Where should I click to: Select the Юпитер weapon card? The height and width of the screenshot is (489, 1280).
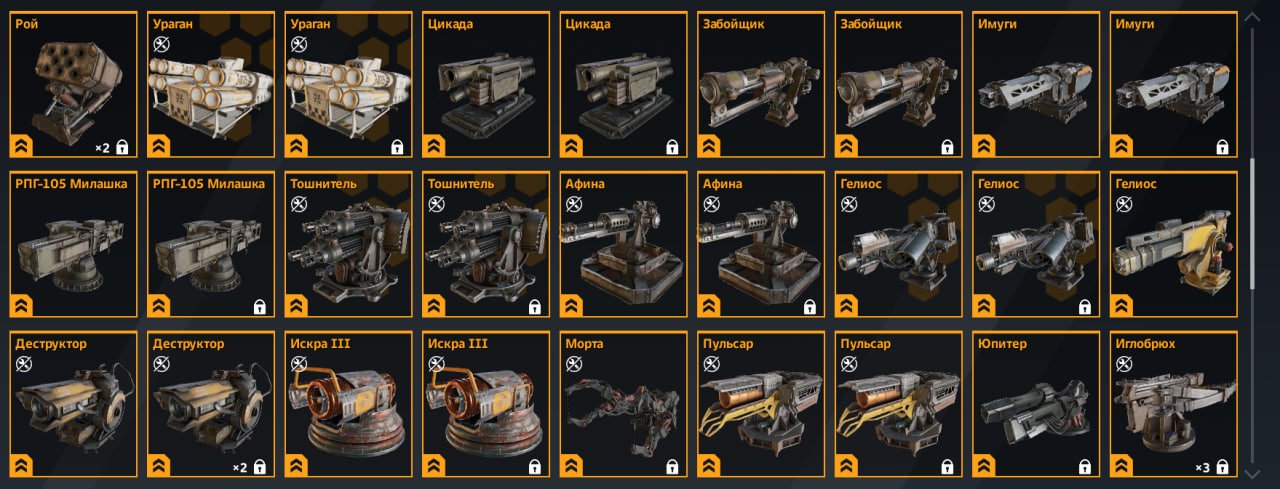pyautogui.click(x=1035, y=405)
